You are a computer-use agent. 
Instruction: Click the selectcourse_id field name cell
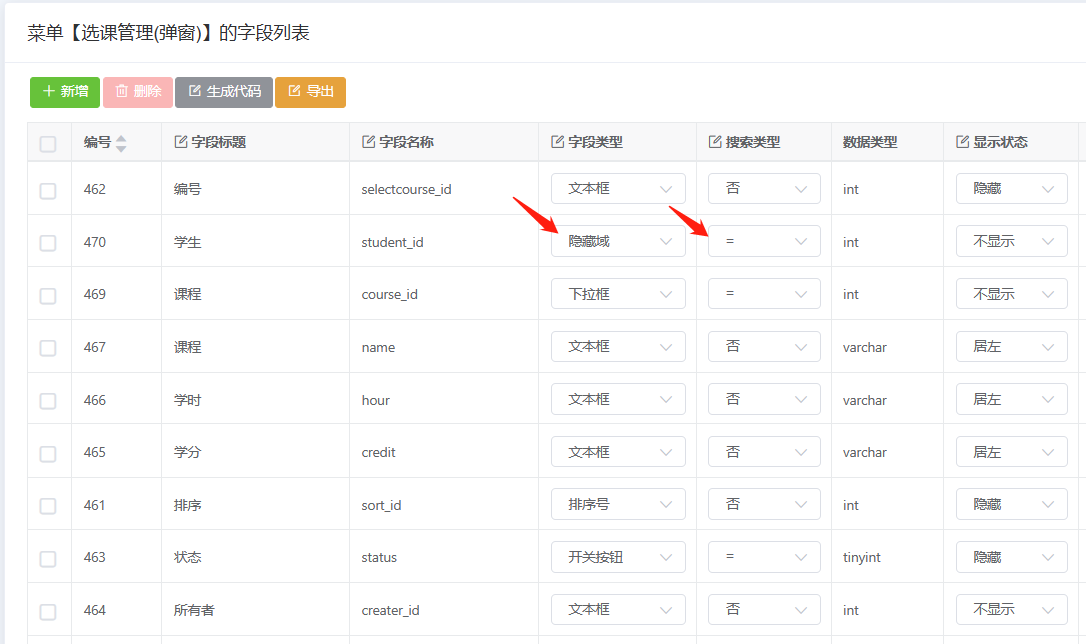[x=406, y=189]
